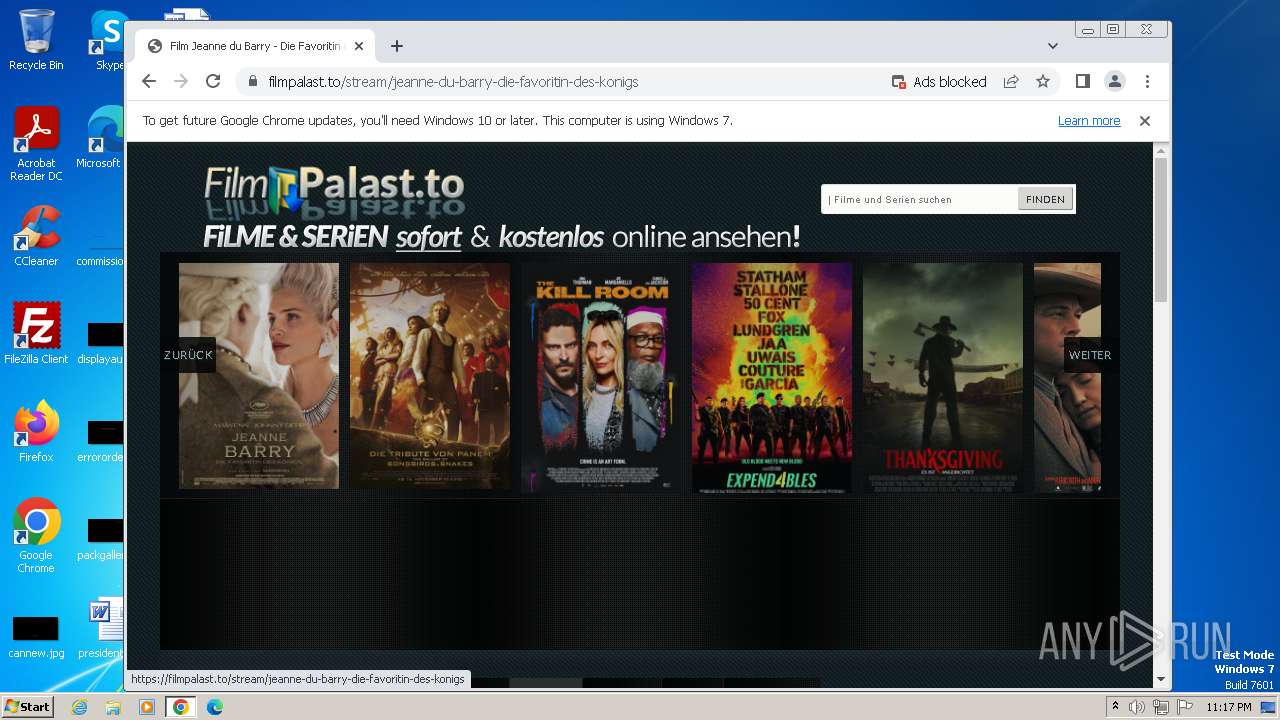Select the Film Jeanne du Barry tab

[x=255, y=46]
